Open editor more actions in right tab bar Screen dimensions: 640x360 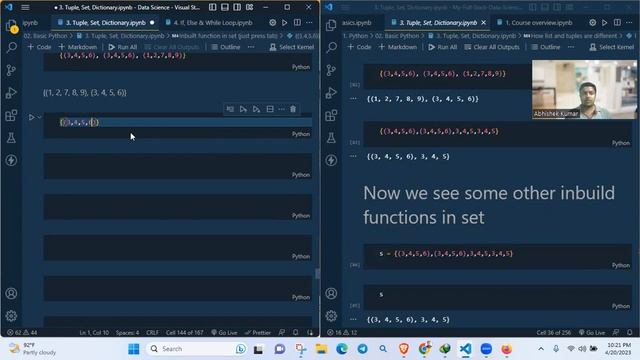[629, 23]
